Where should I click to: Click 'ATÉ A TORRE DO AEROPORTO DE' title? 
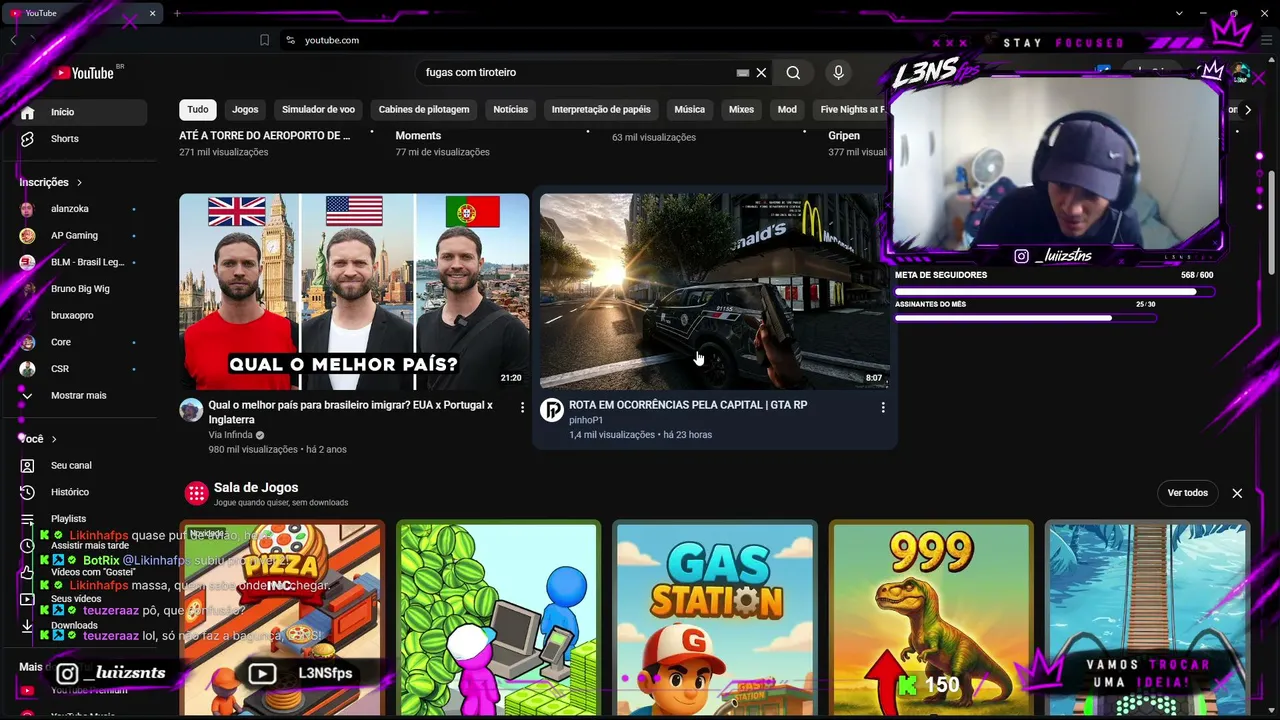(x=265, y=136)
